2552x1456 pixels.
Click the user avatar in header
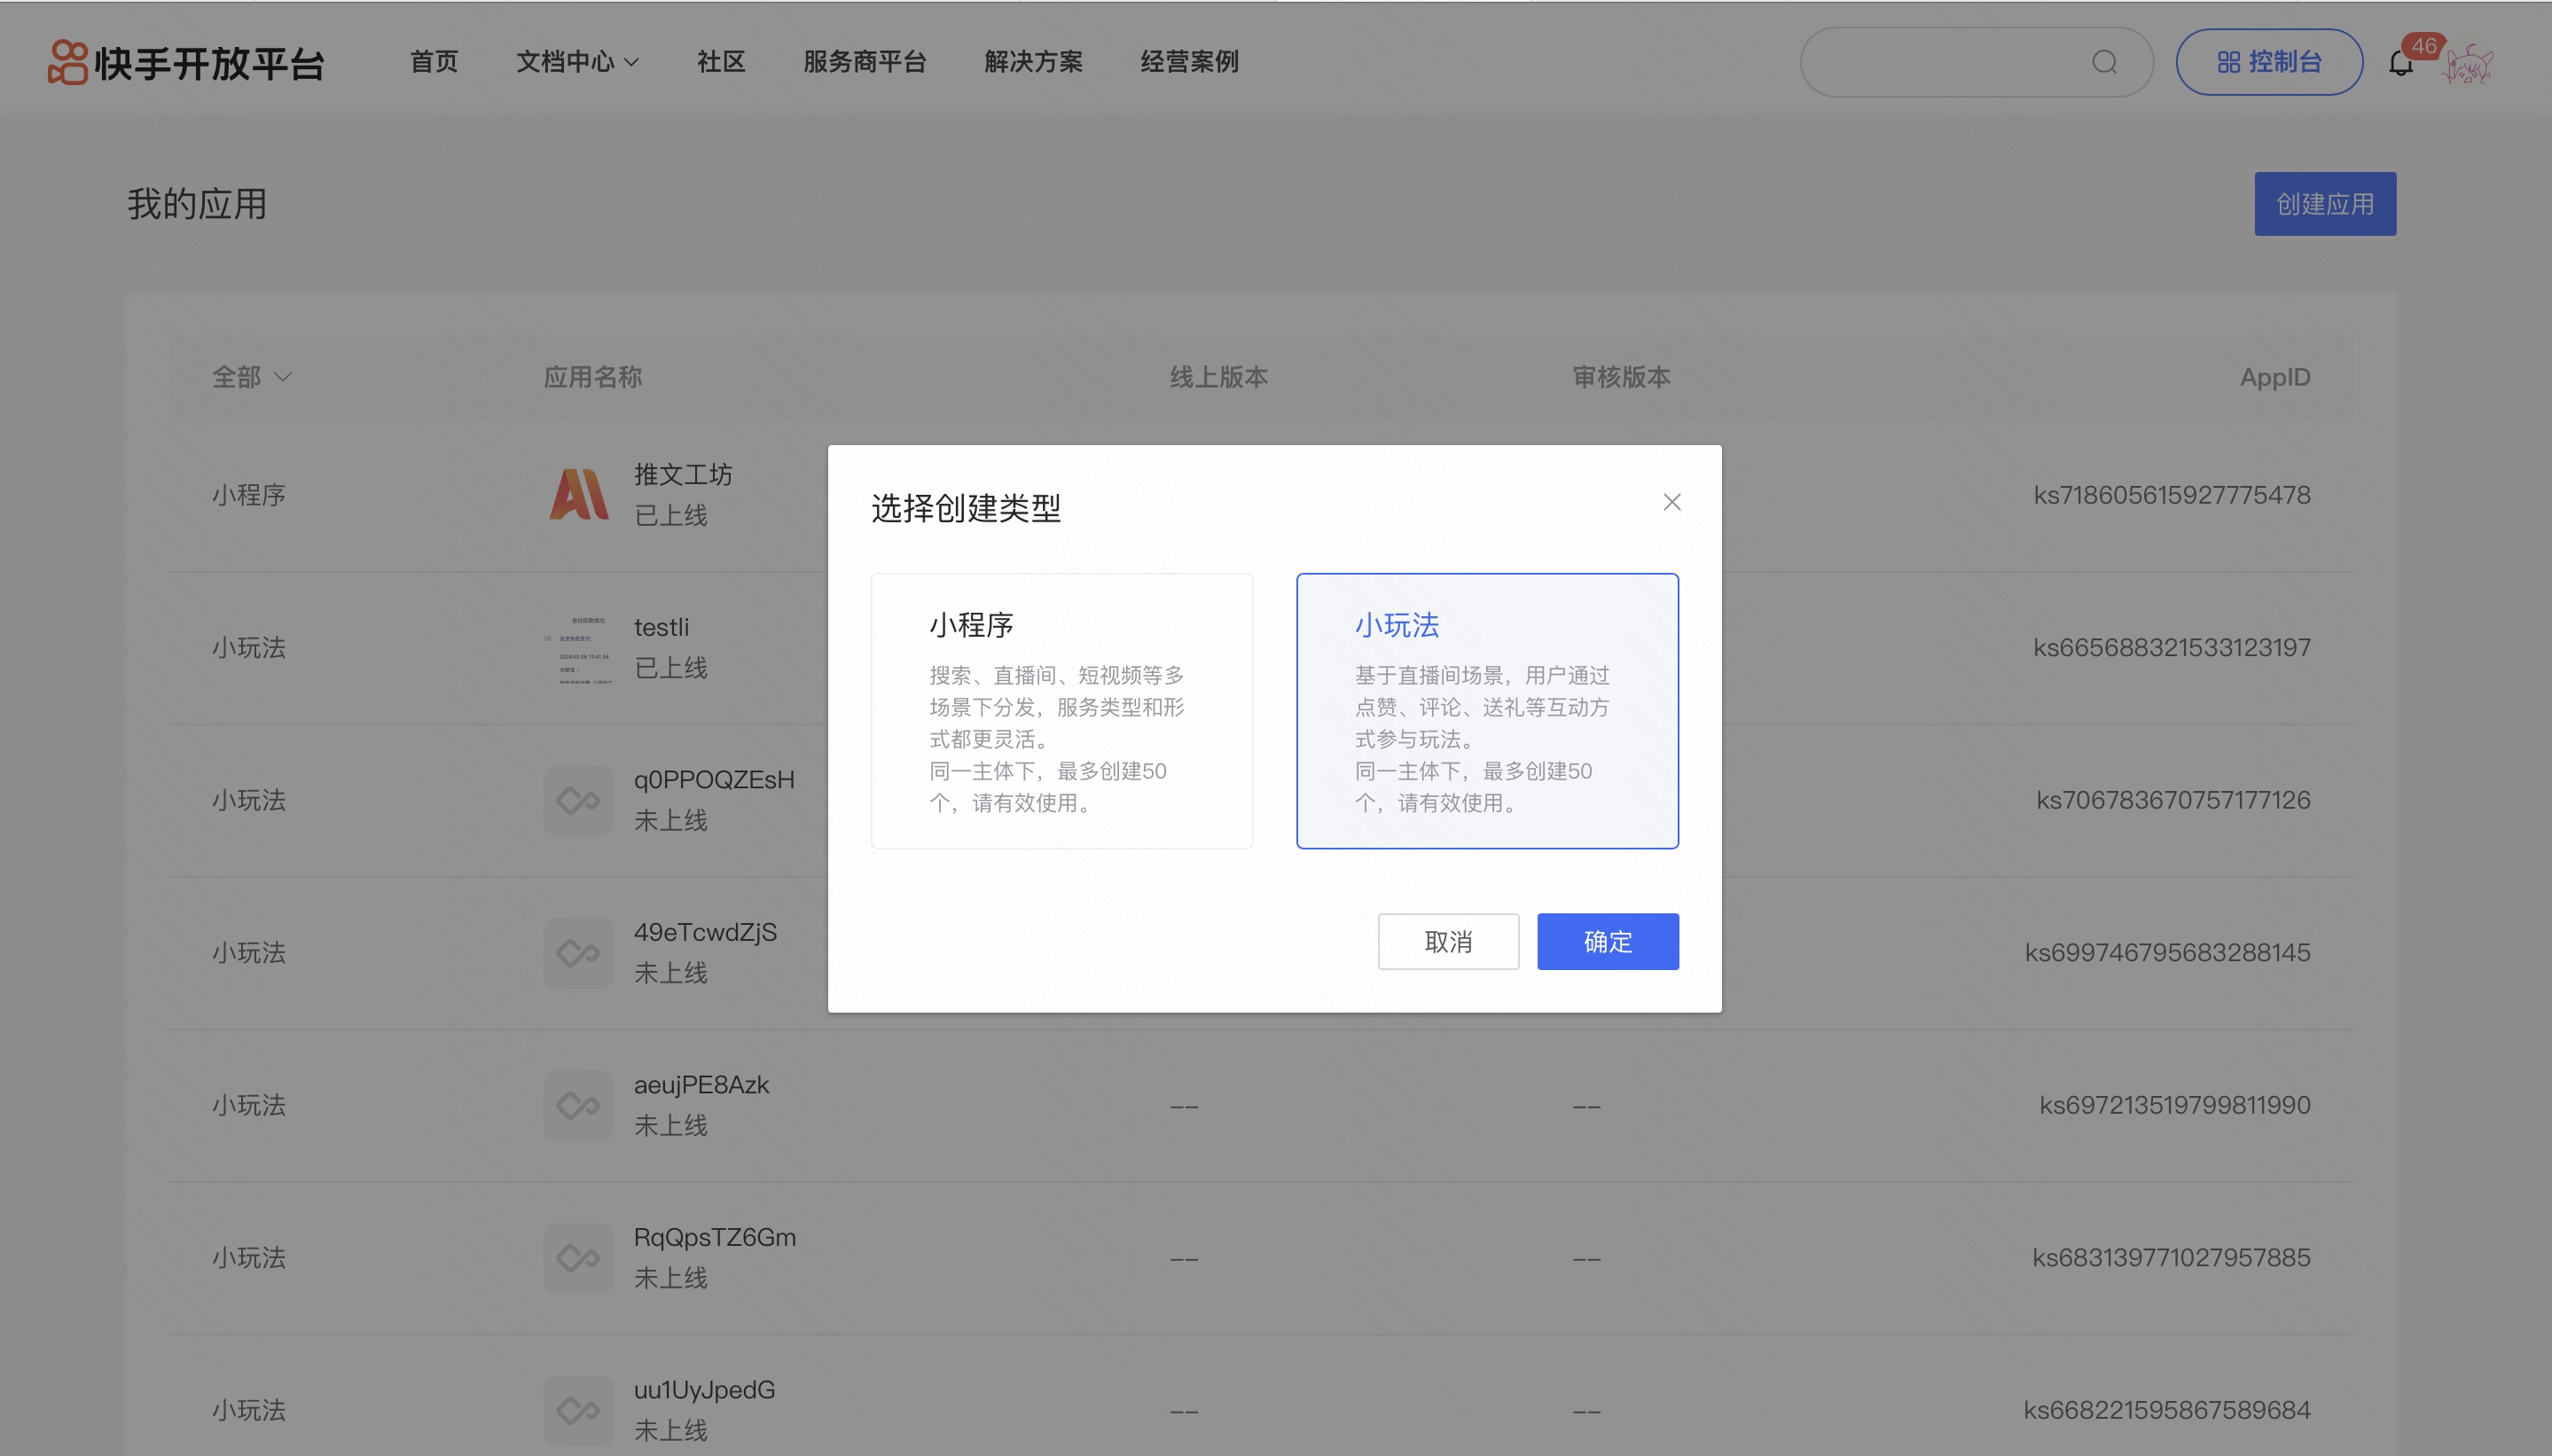click(2468, 64)
